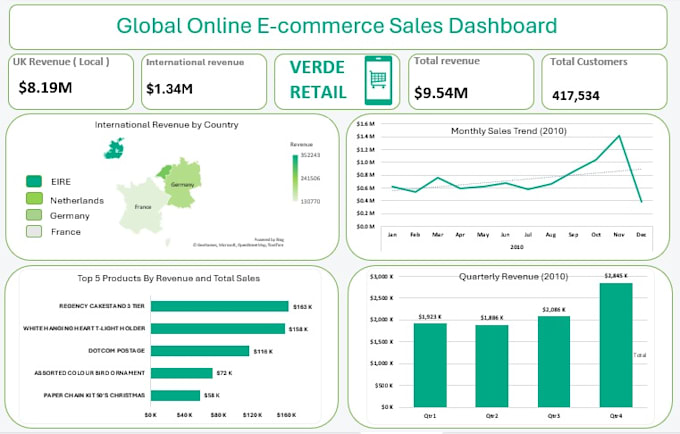Select the EIRE (Ireland) shape on the map
The height and width of the screenshot is (434, 680).
tap(114, 148)
